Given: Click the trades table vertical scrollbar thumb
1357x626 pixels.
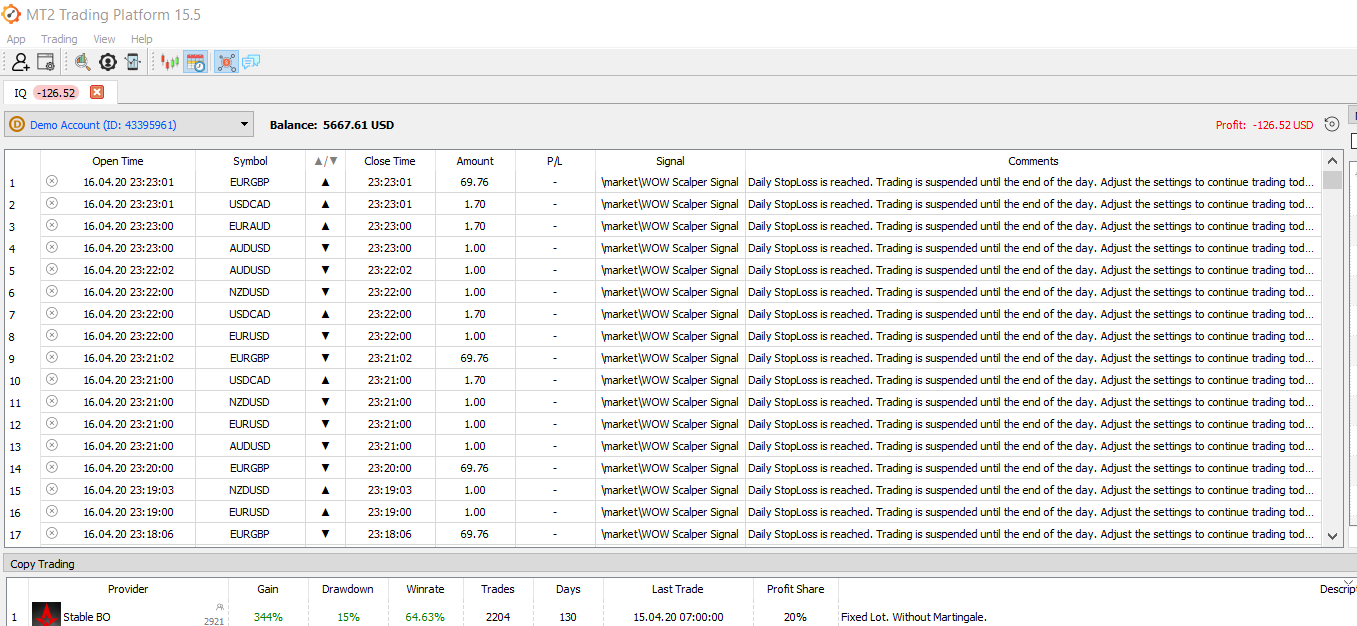Looking at the screenshot, I should pyautogui.click(x=1332, y=181).
